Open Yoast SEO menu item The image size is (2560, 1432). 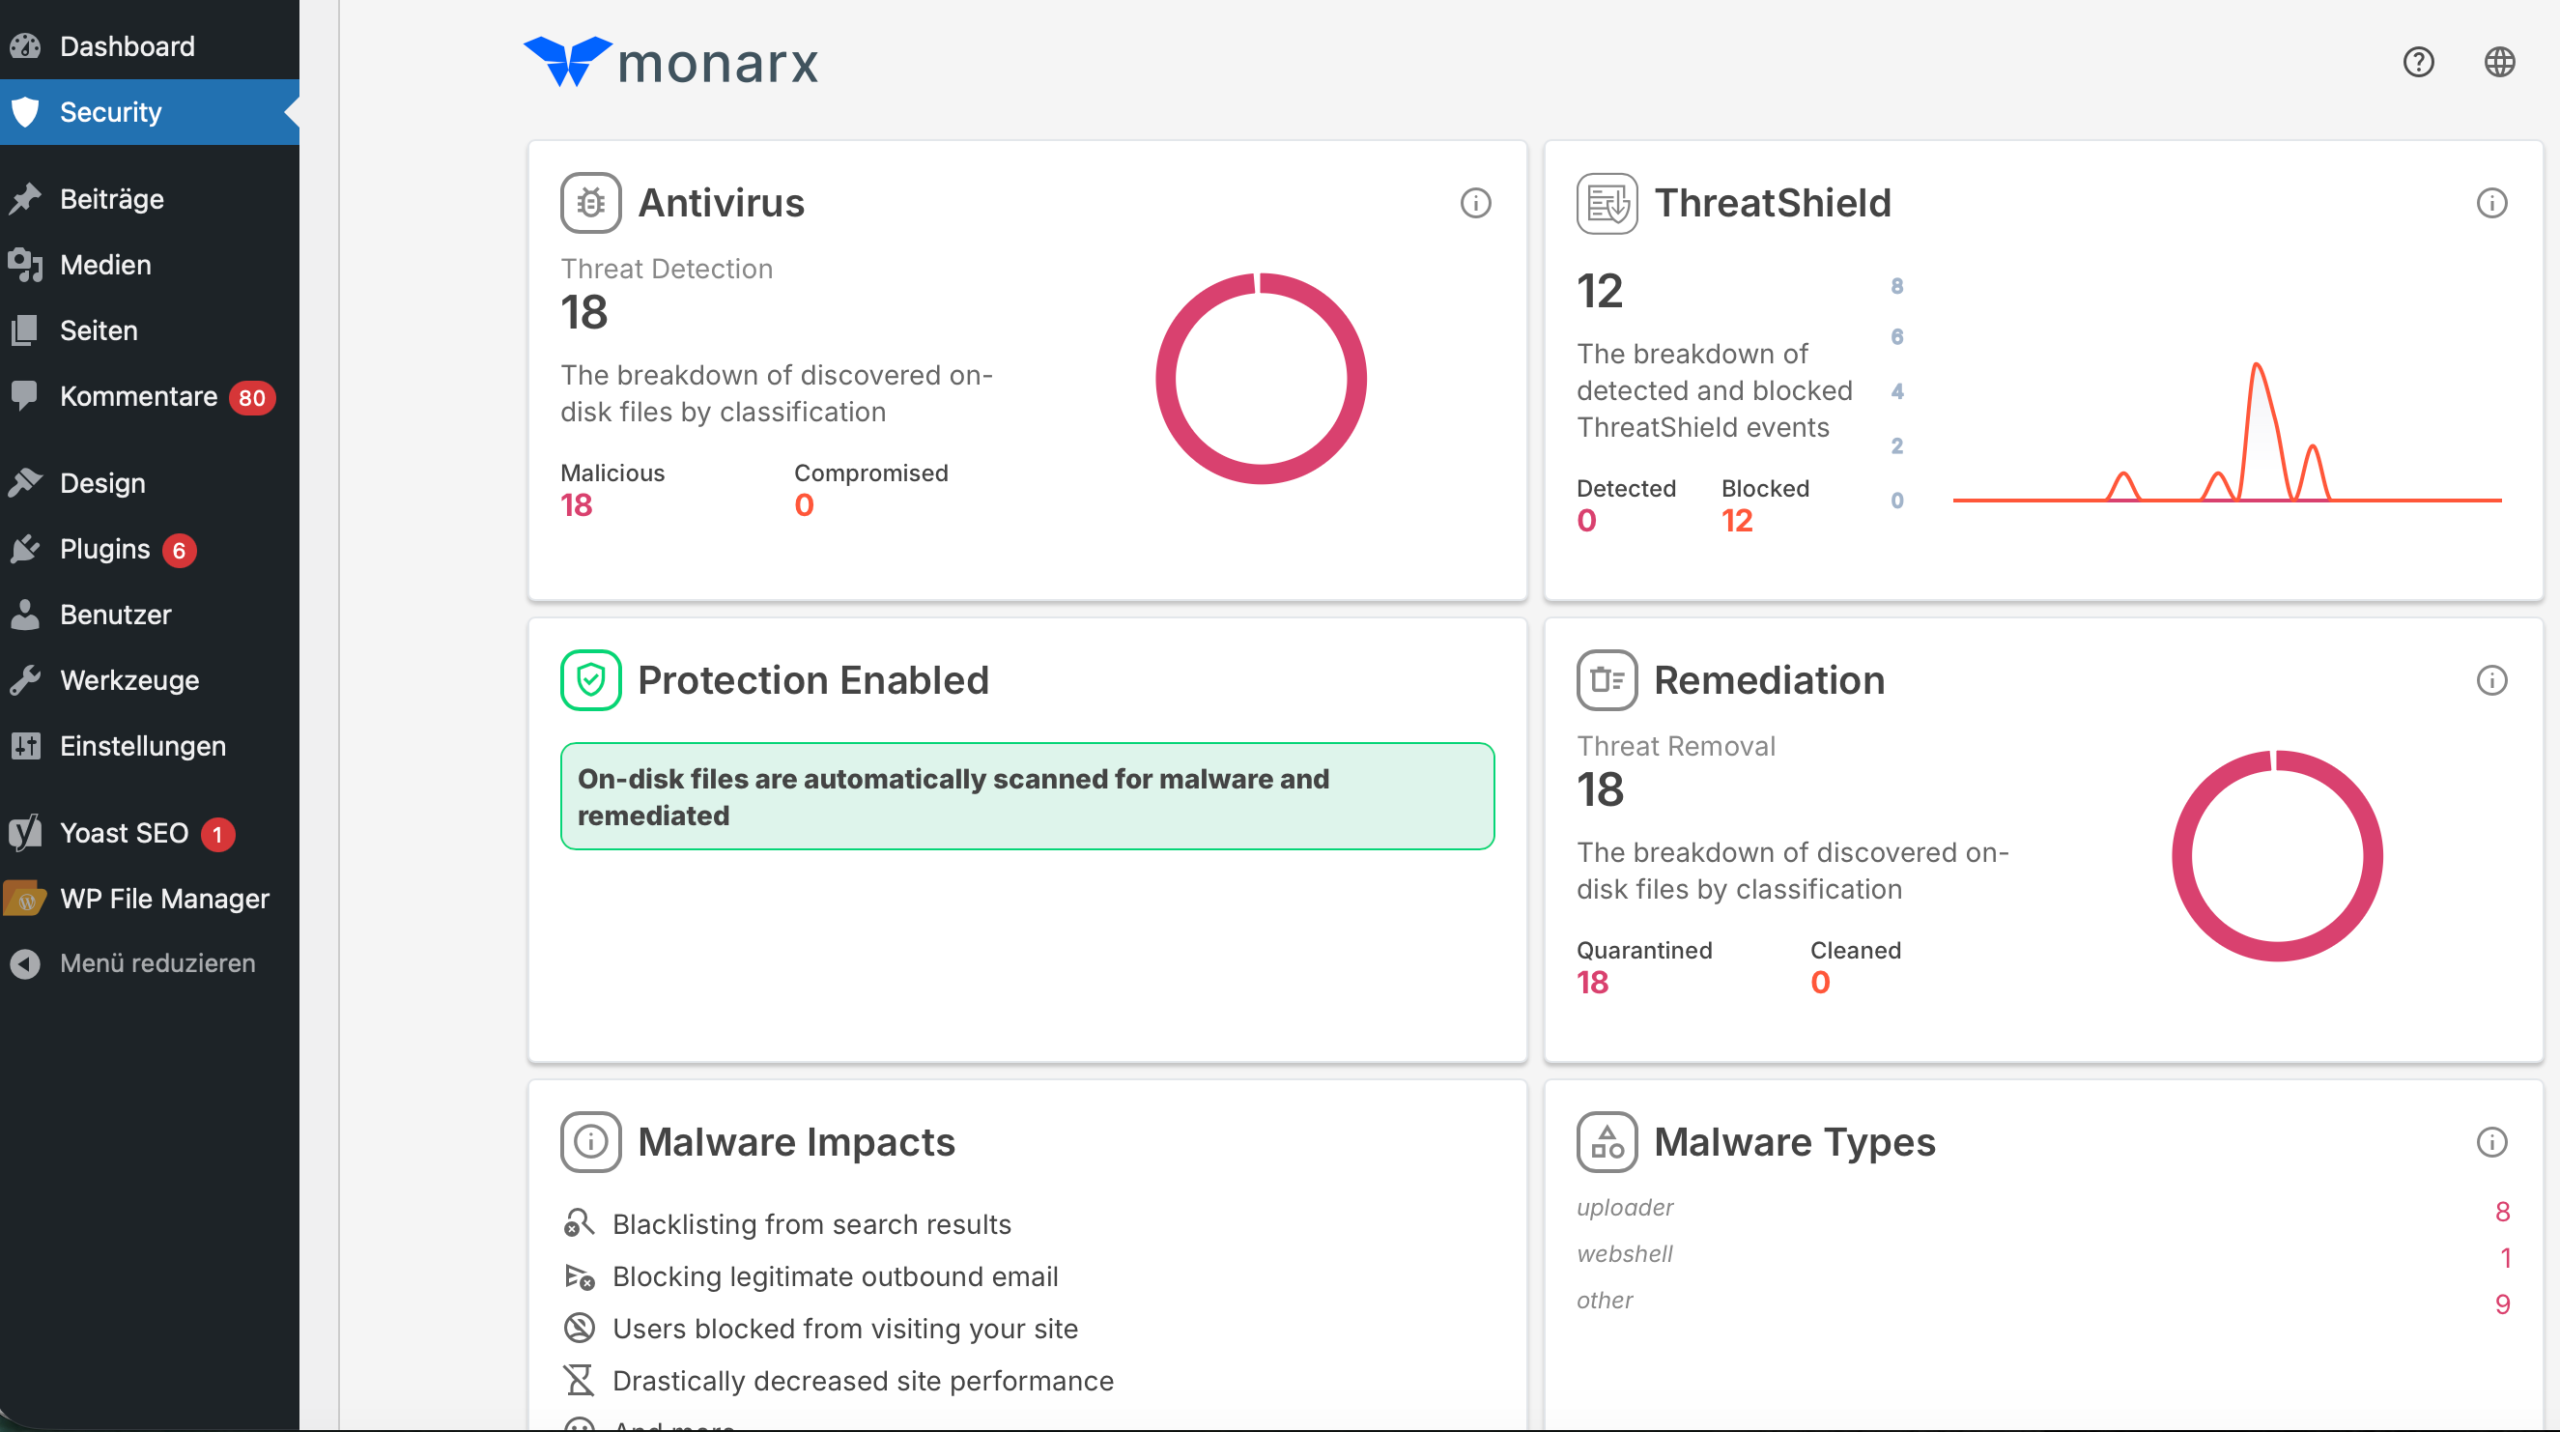pyautogui.click(x=124, y=833)
